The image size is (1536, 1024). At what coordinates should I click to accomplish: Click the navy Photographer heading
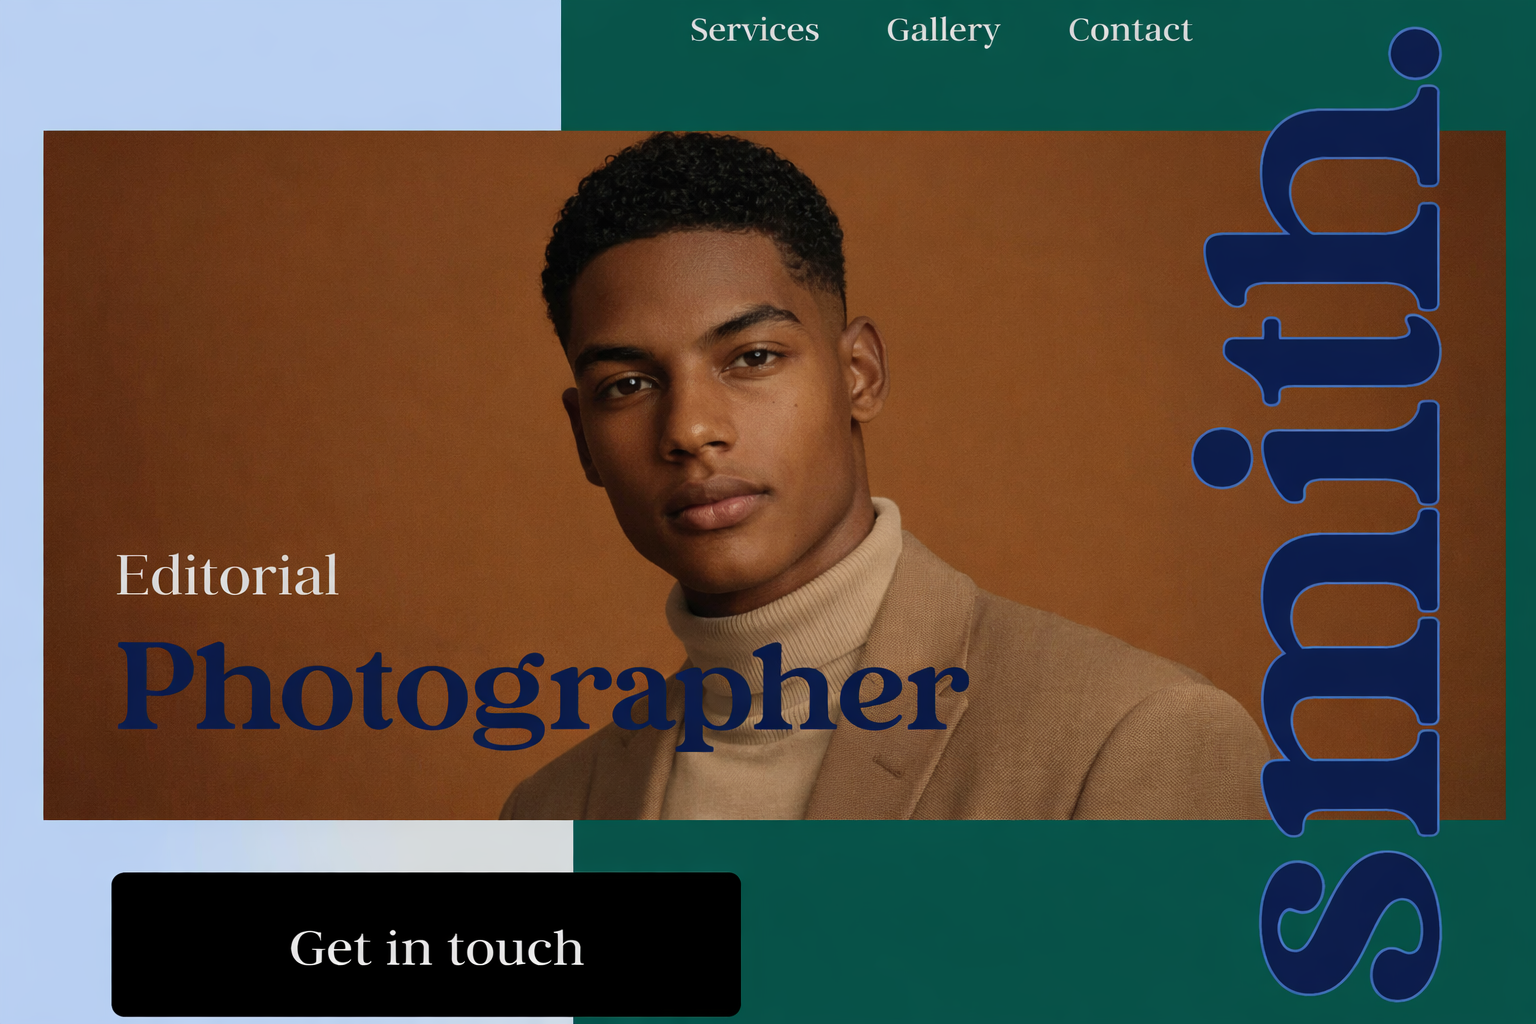543,692
